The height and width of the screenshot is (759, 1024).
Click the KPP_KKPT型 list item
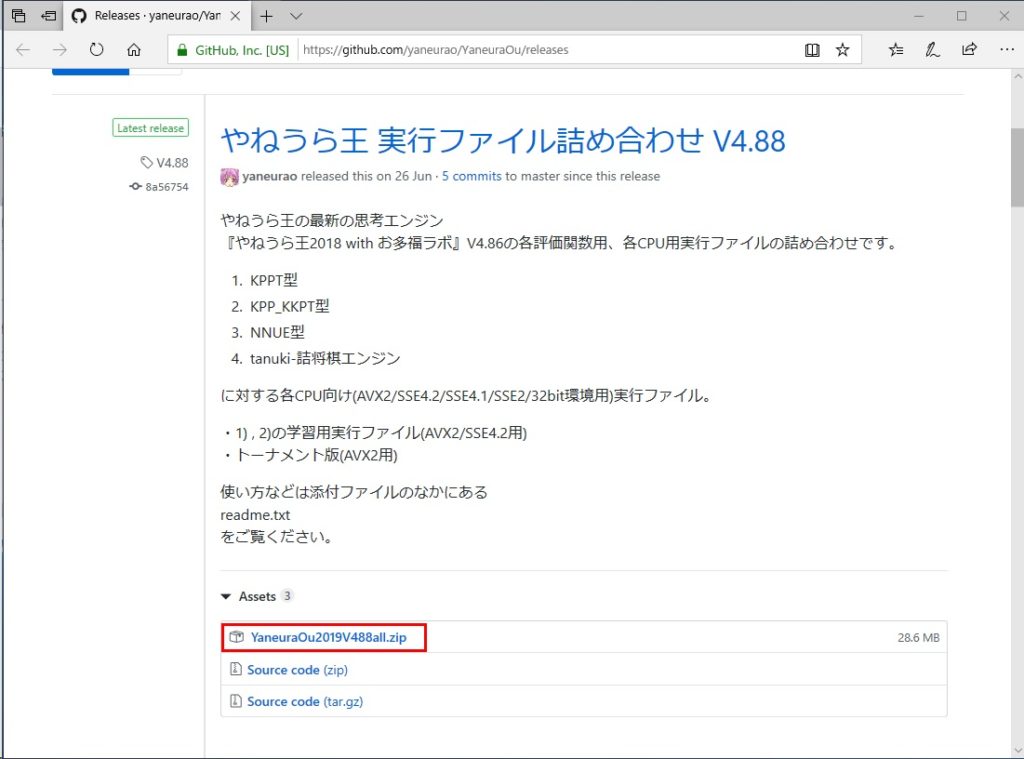289,307
